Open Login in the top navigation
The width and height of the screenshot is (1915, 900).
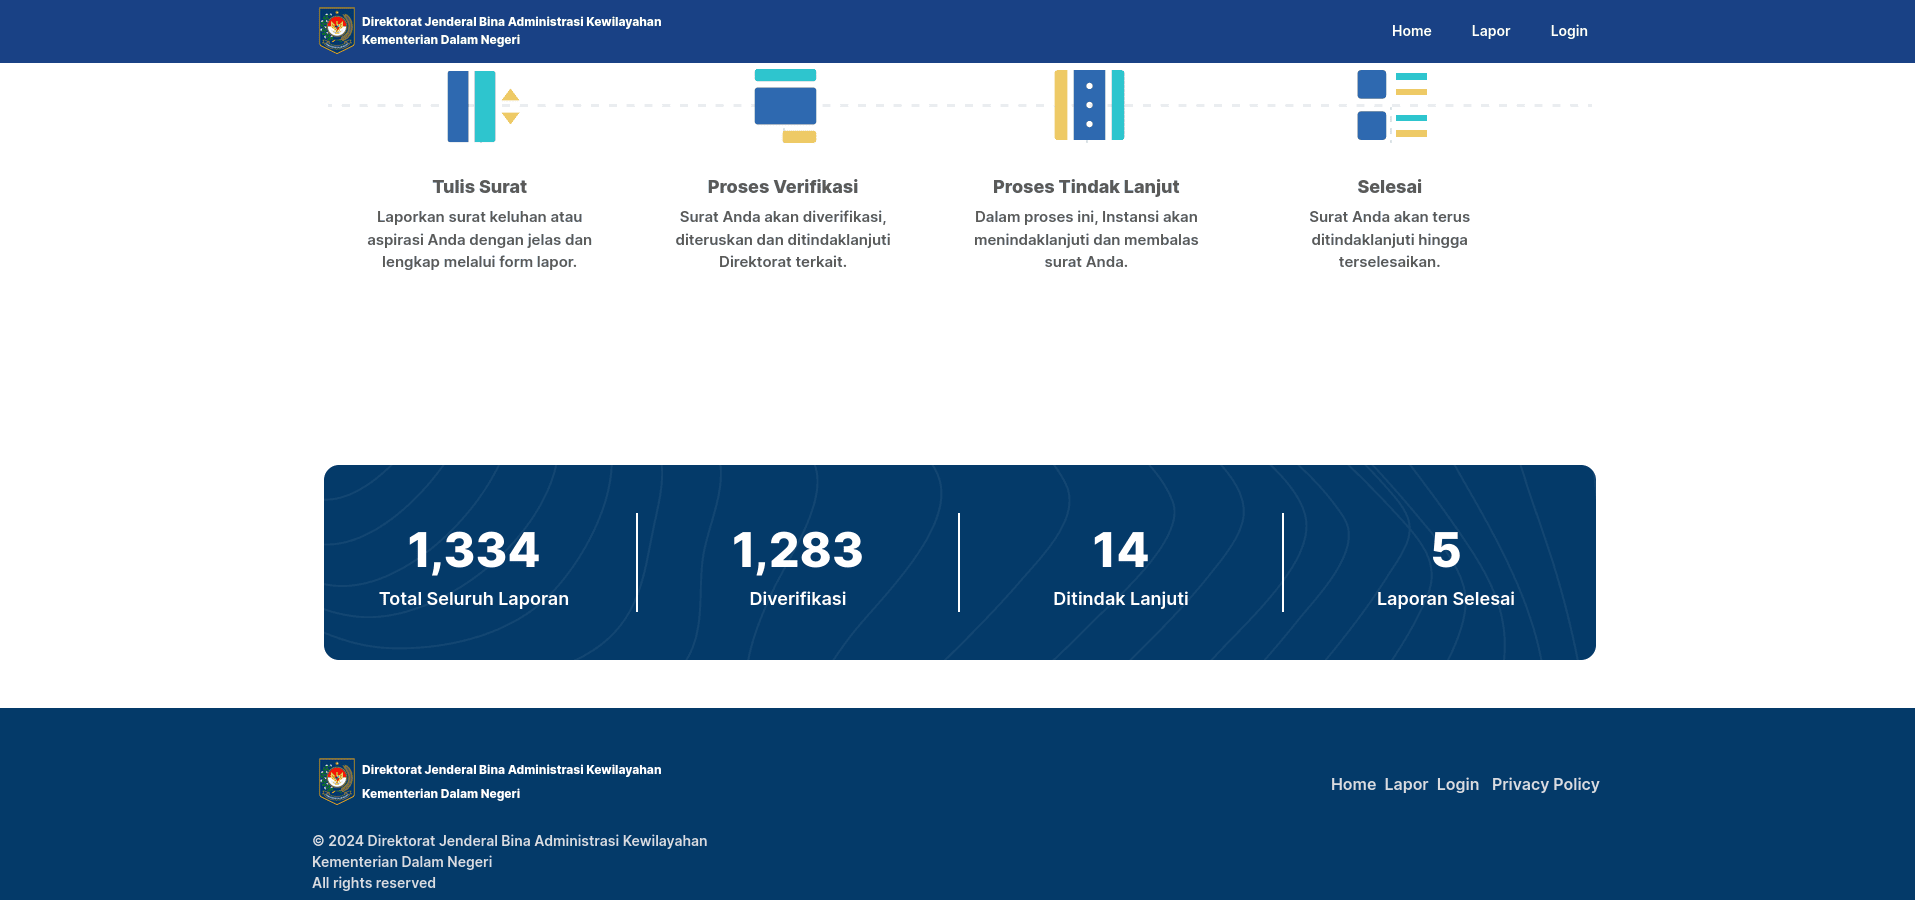point(1569,31)
